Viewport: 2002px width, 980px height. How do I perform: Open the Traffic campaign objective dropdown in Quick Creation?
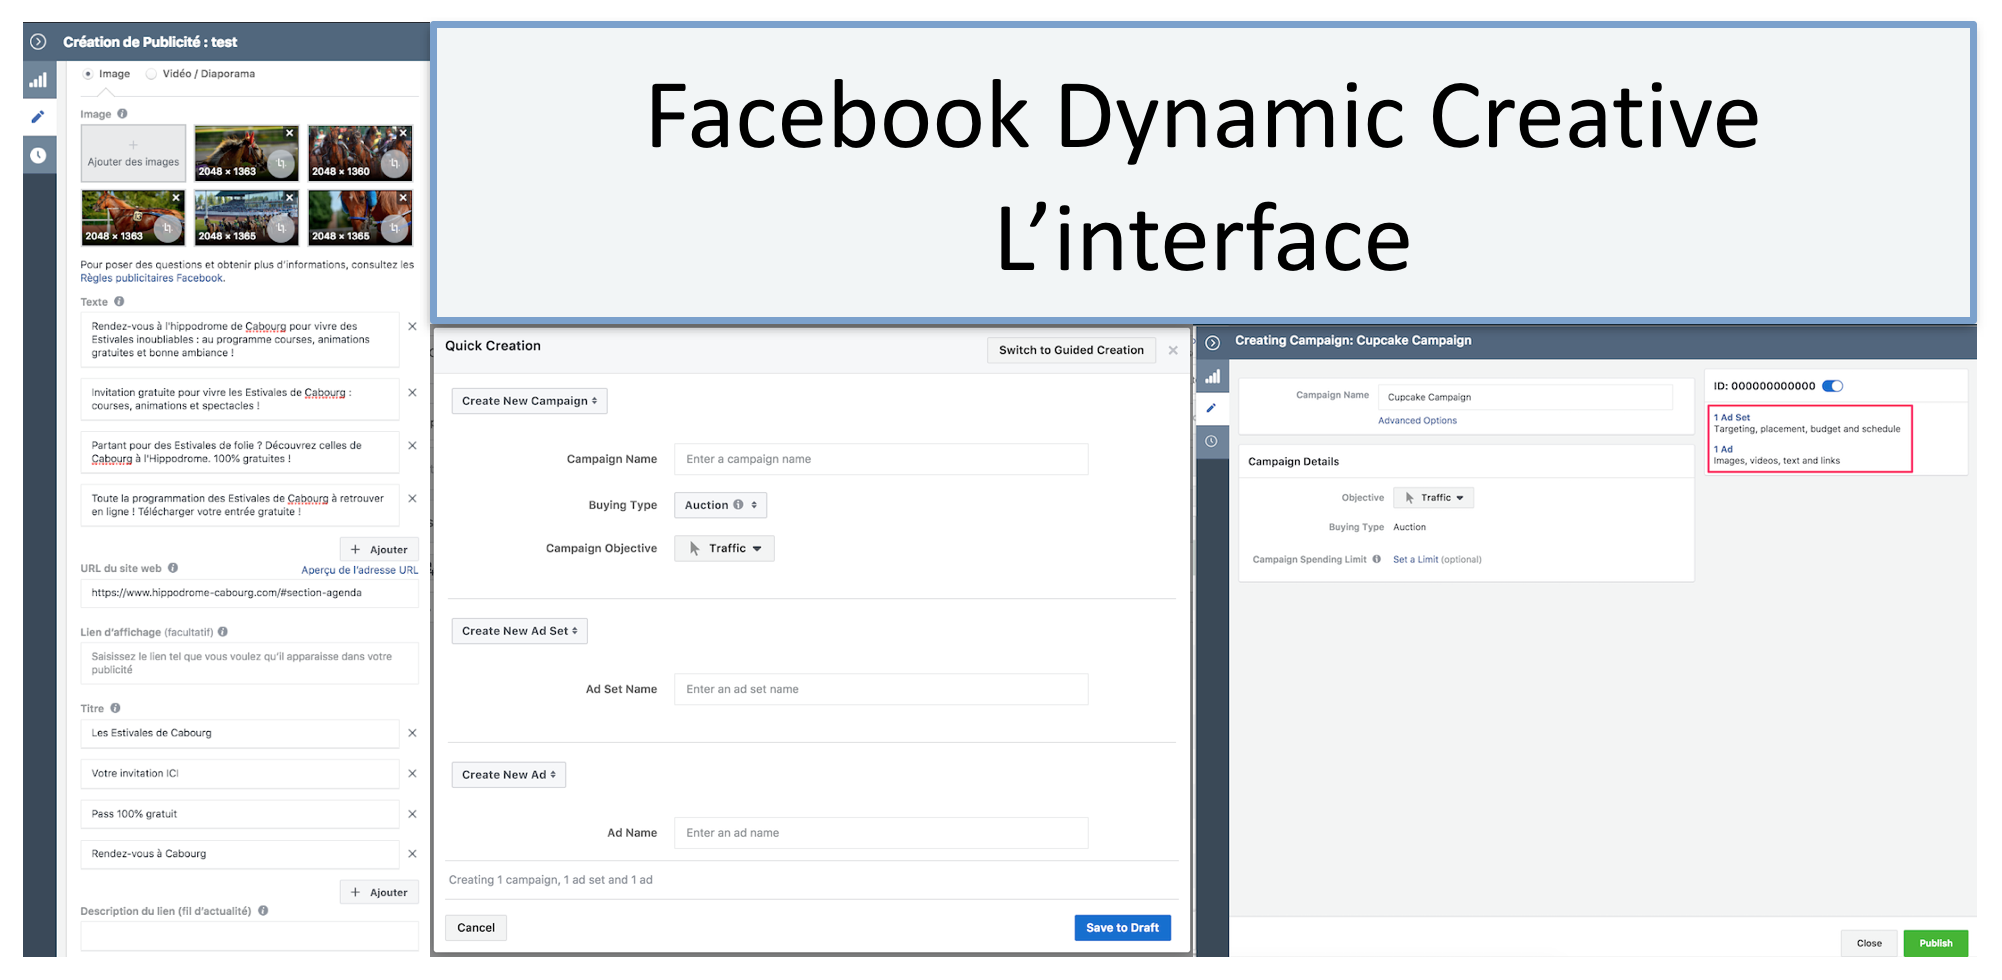coord(724,548)
